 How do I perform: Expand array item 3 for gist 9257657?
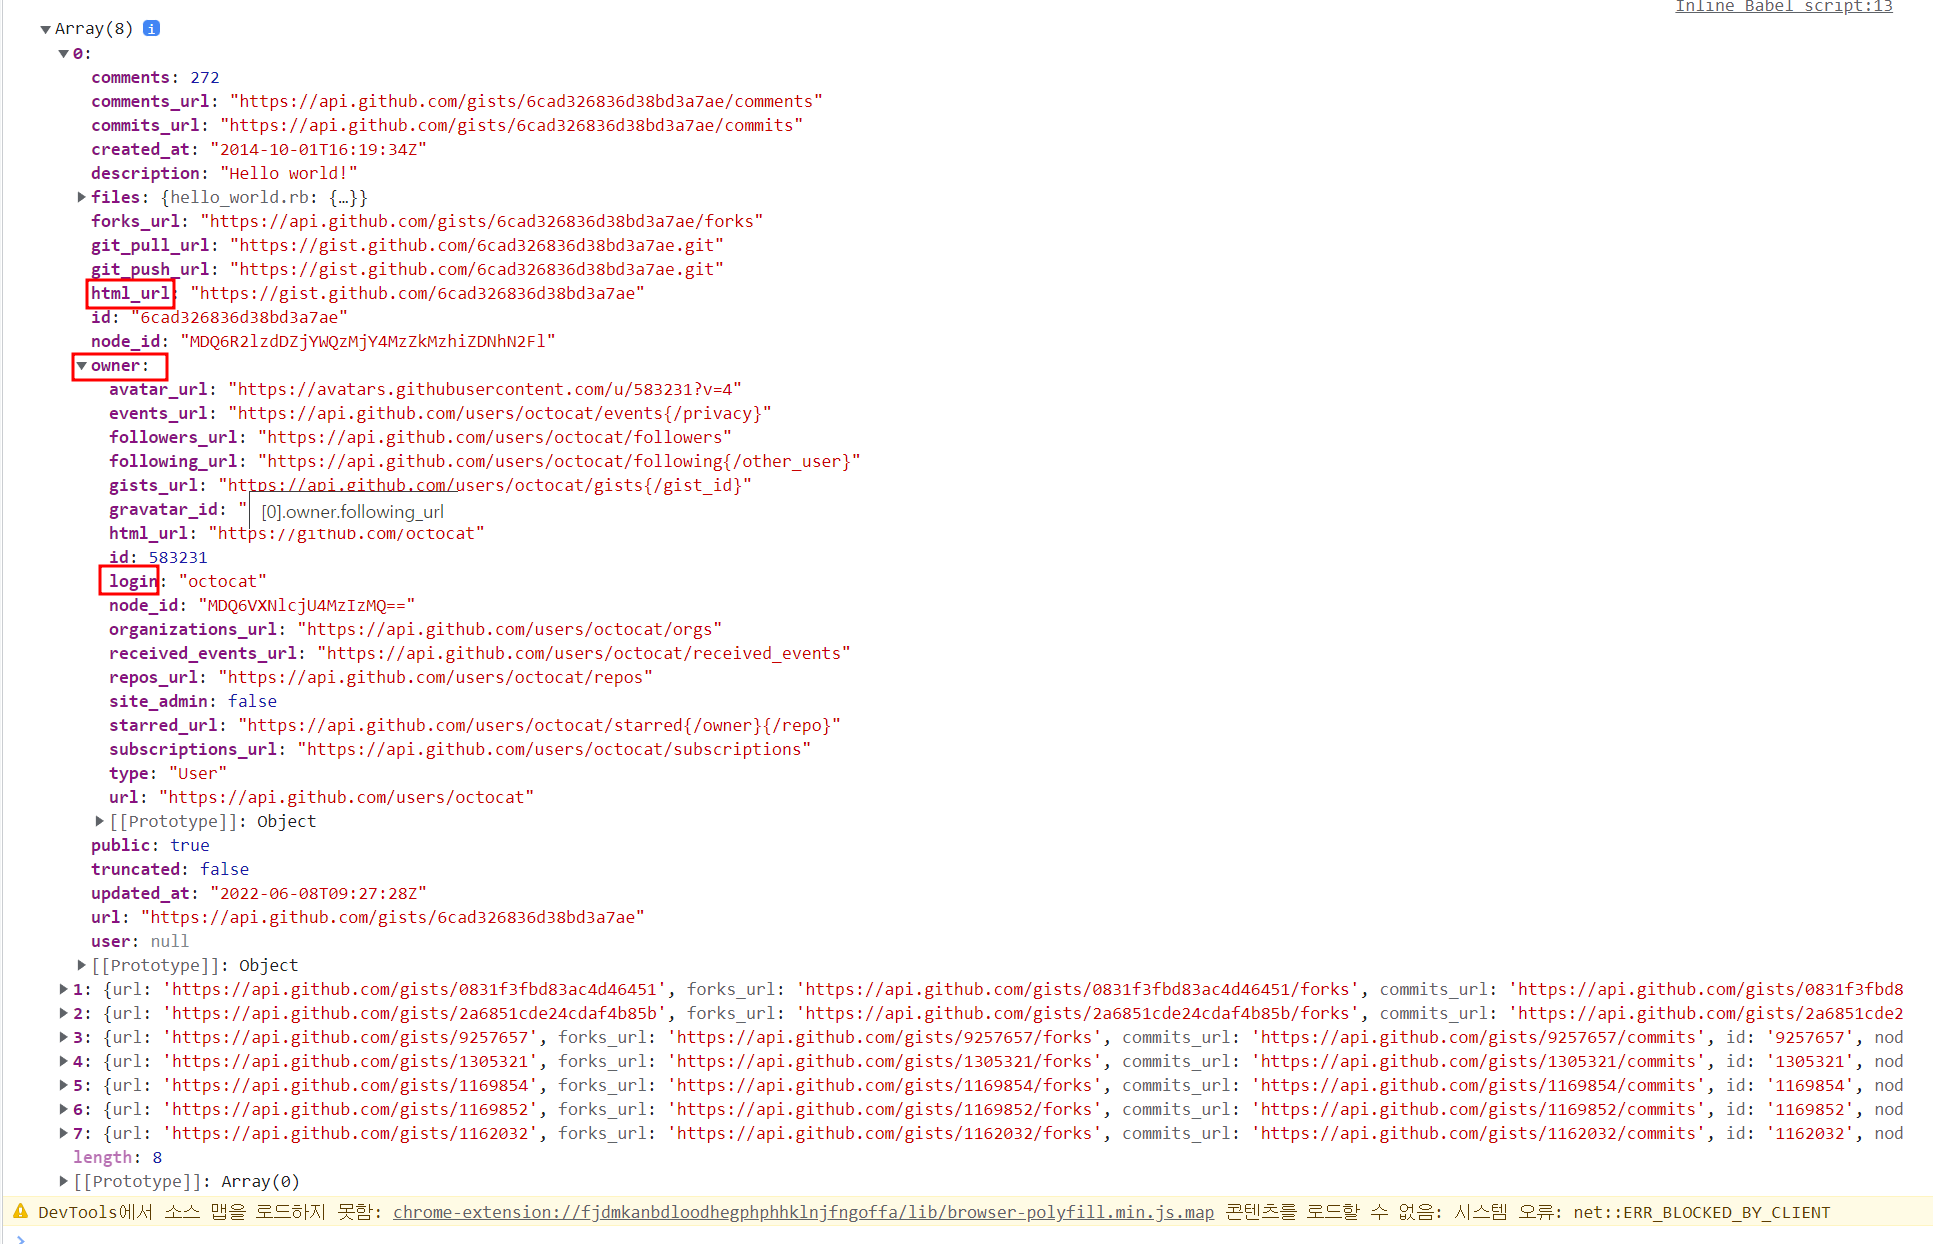64,1037
